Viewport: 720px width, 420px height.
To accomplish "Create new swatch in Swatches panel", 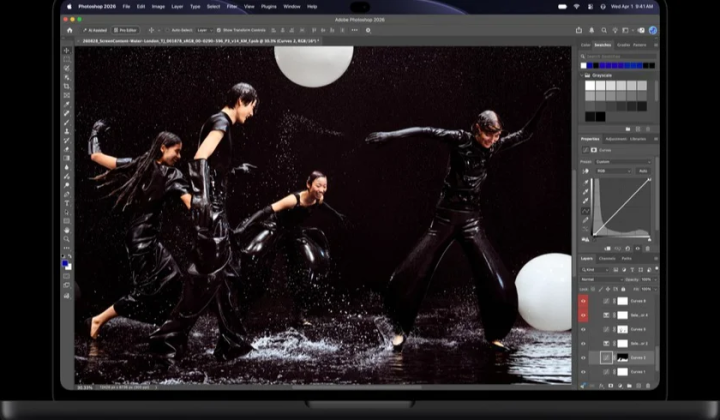I will click(638, 129).
